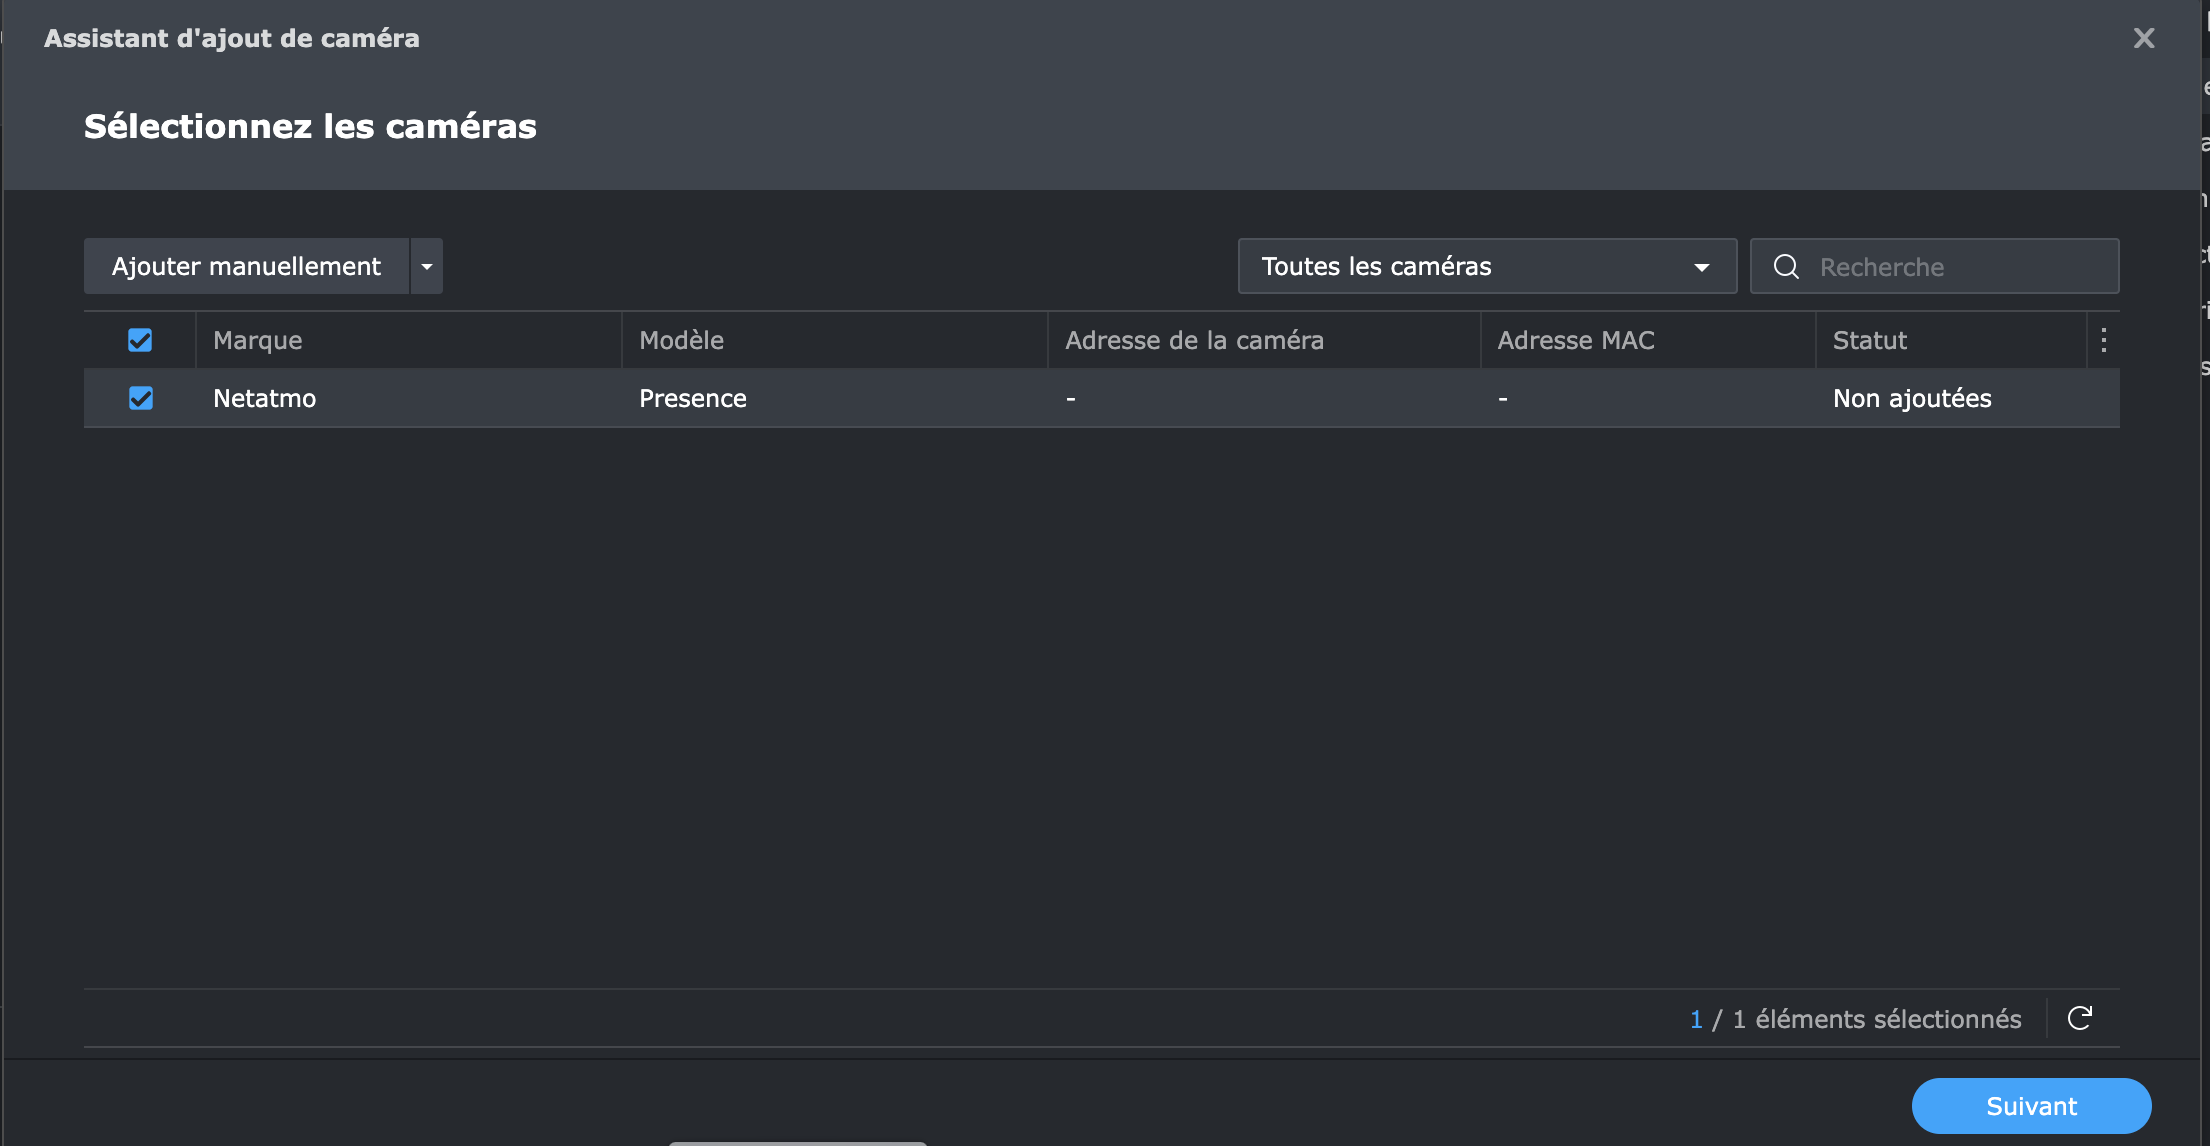Click the Adresse de la caméra header
2210x1146 pixels.
[x=1194, y=340]
